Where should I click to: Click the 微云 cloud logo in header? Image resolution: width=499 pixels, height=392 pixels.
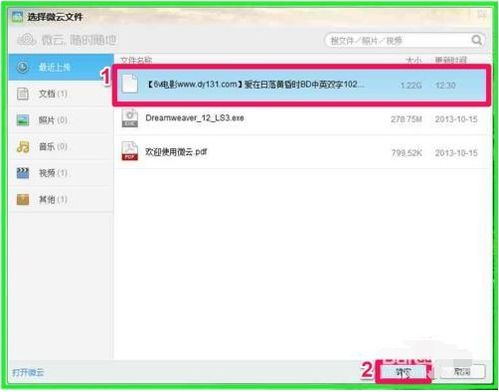pyautogui.click(x=26, y=40)
